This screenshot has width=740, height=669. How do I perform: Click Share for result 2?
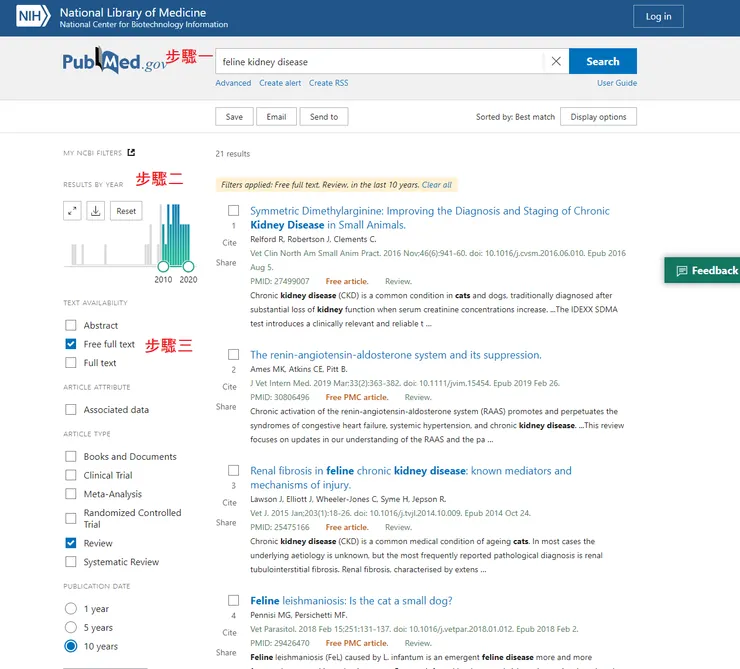pyautogui.click(x=226, y=407)
